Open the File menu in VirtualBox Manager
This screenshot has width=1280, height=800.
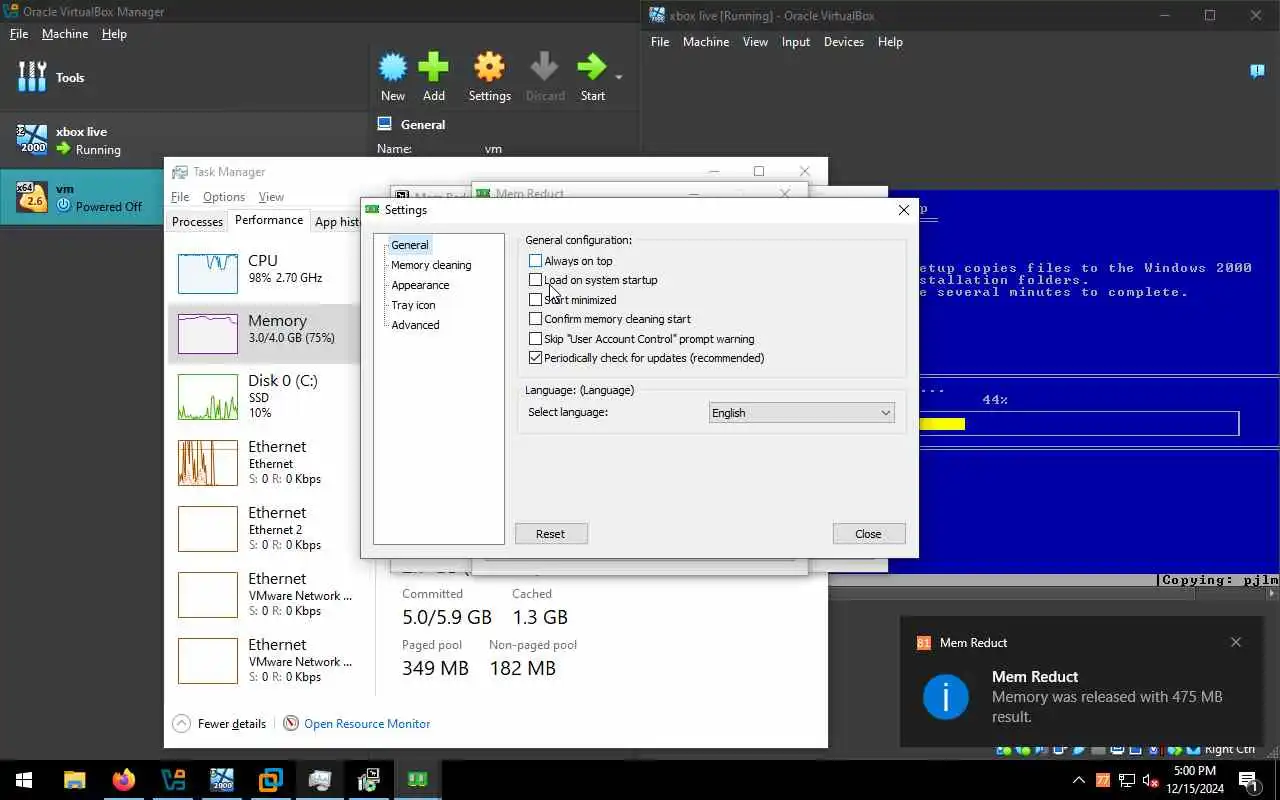[x=19, y=34]
